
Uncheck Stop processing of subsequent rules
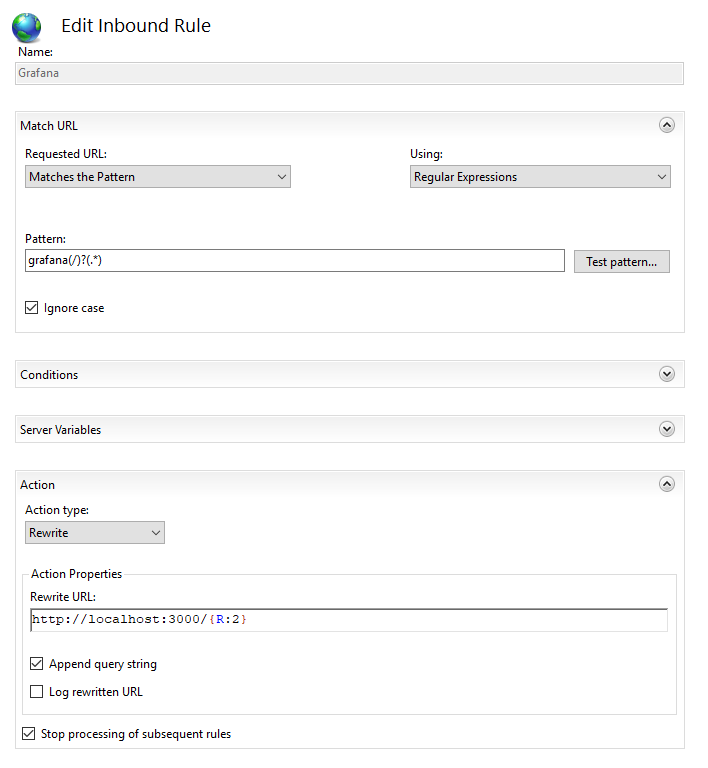tap(28, 734)
